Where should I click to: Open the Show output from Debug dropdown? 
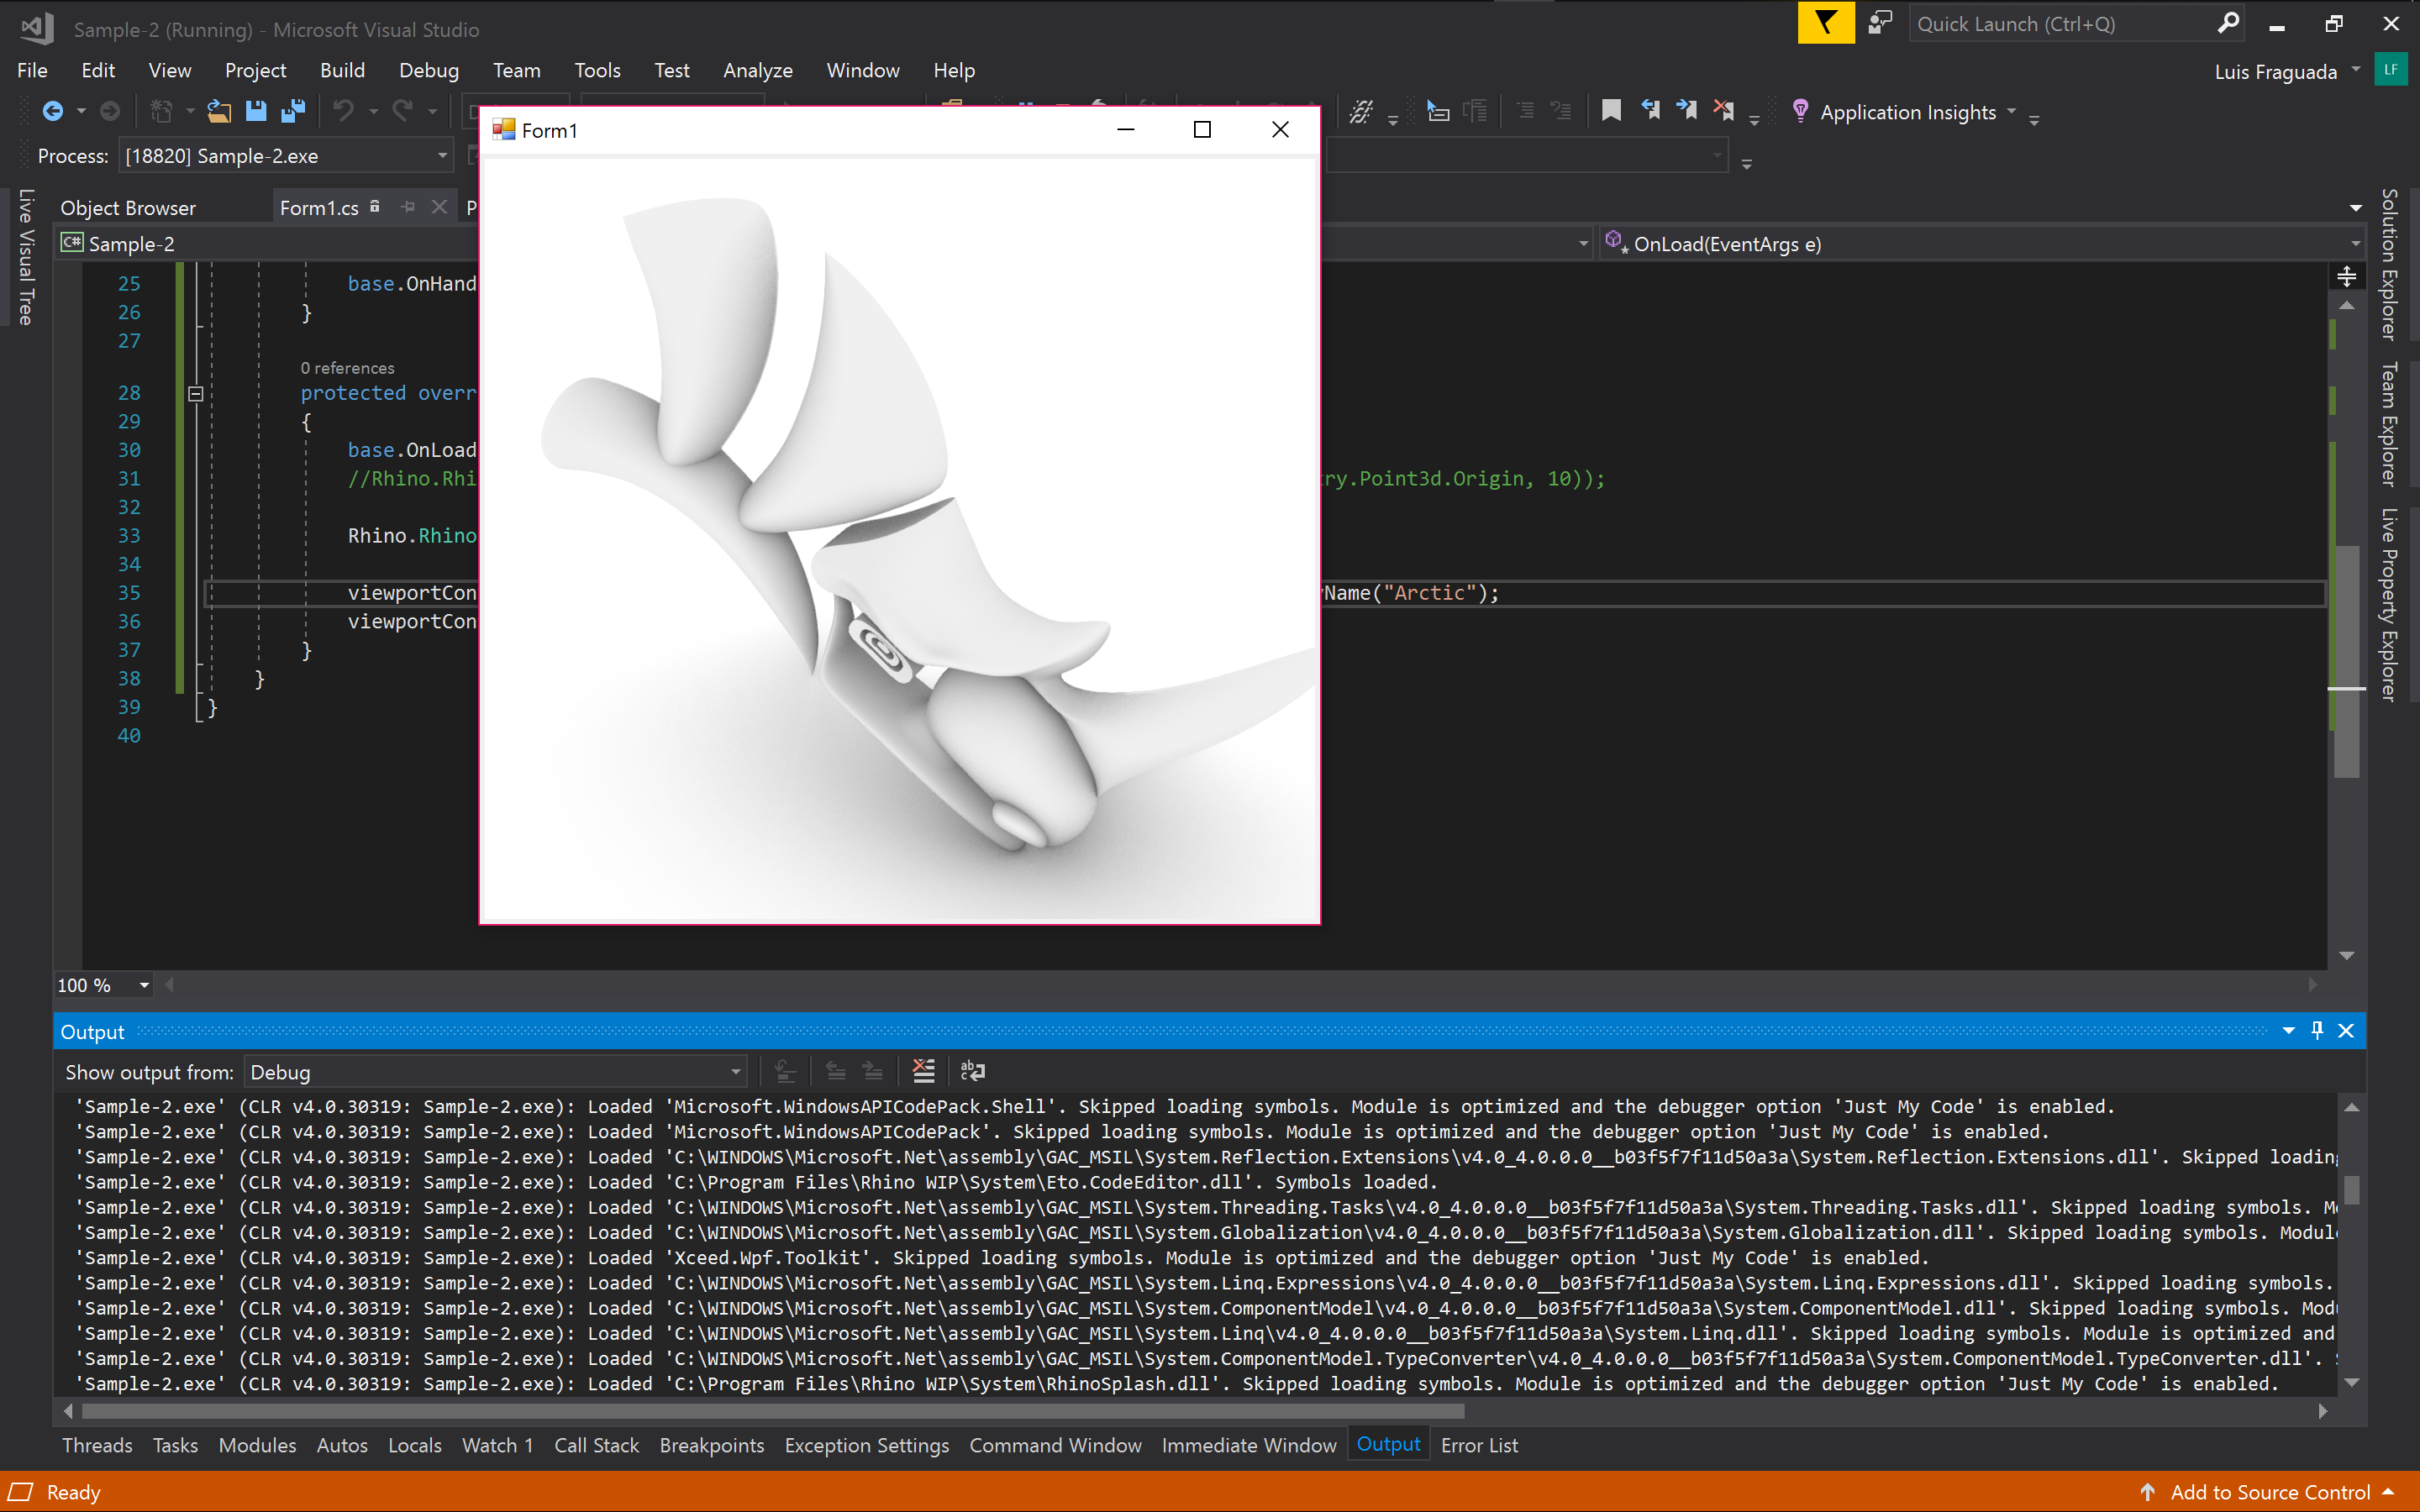point(735,1072)
